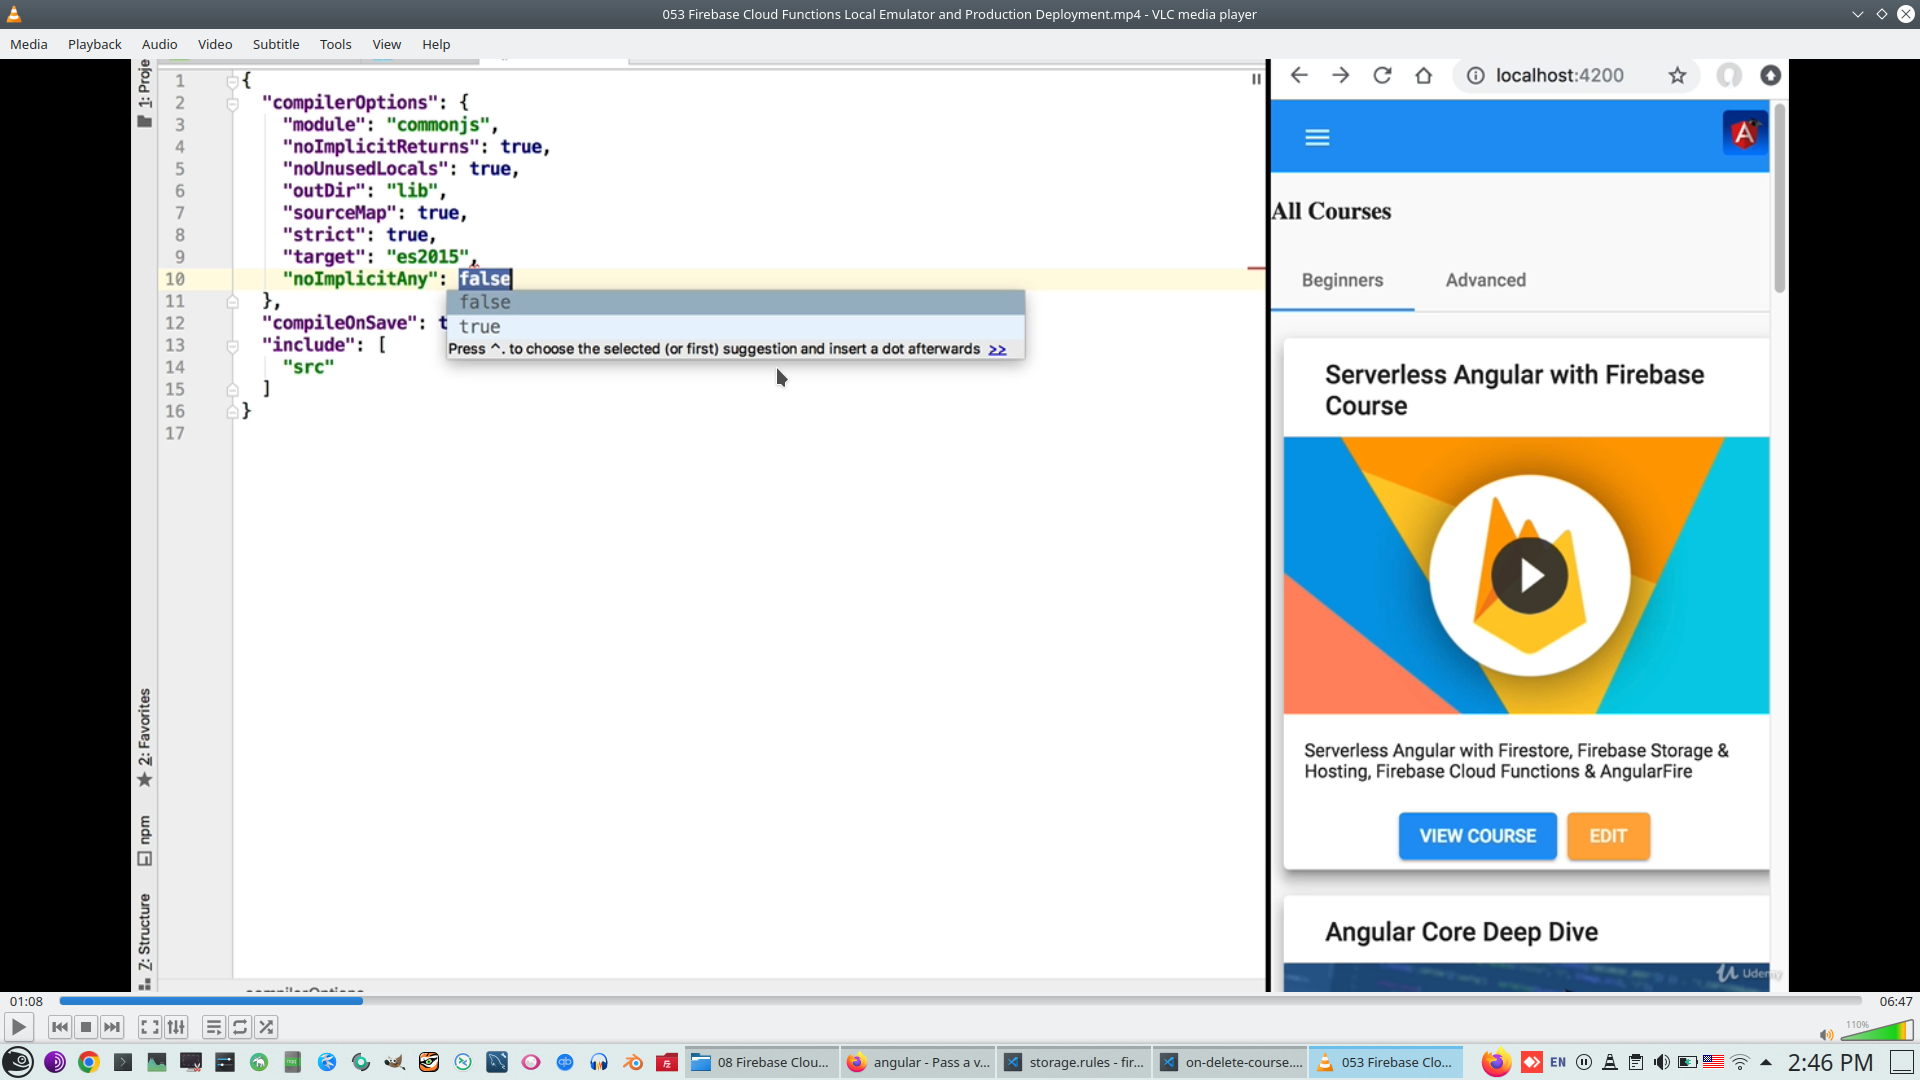This screenshot has height=1080, width=1920.
Task: Stop video playback
Action: [x=86, y=1027]
